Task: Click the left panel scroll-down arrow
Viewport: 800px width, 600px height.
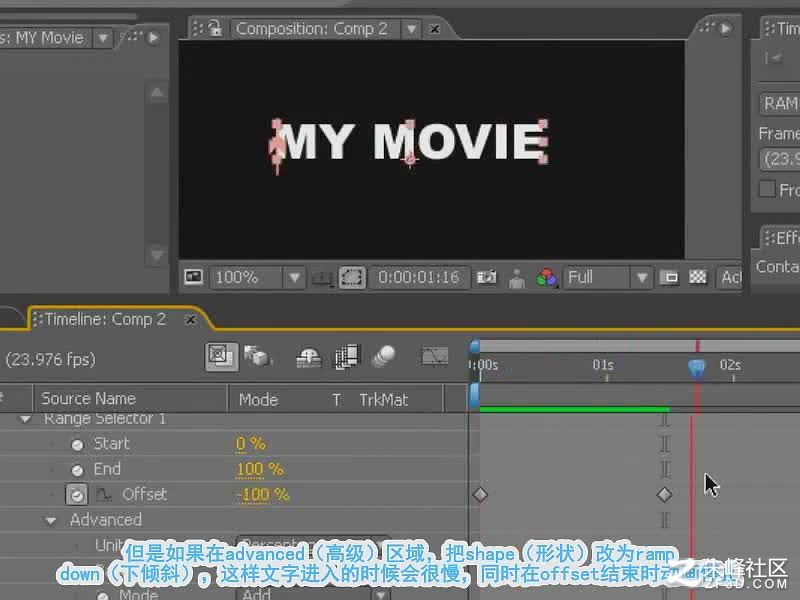Action: pos(157,254)
